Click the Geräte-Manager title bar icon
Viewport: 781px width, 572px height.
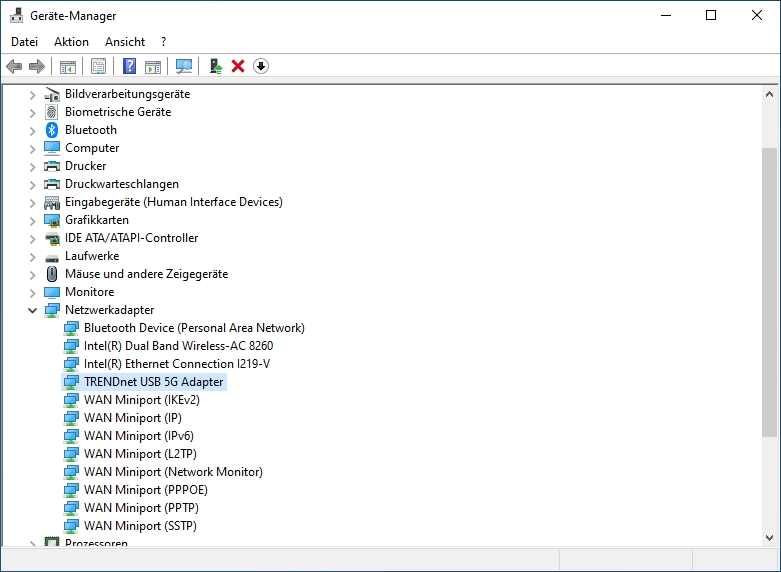pyautogui.click(x=16, y=15)
